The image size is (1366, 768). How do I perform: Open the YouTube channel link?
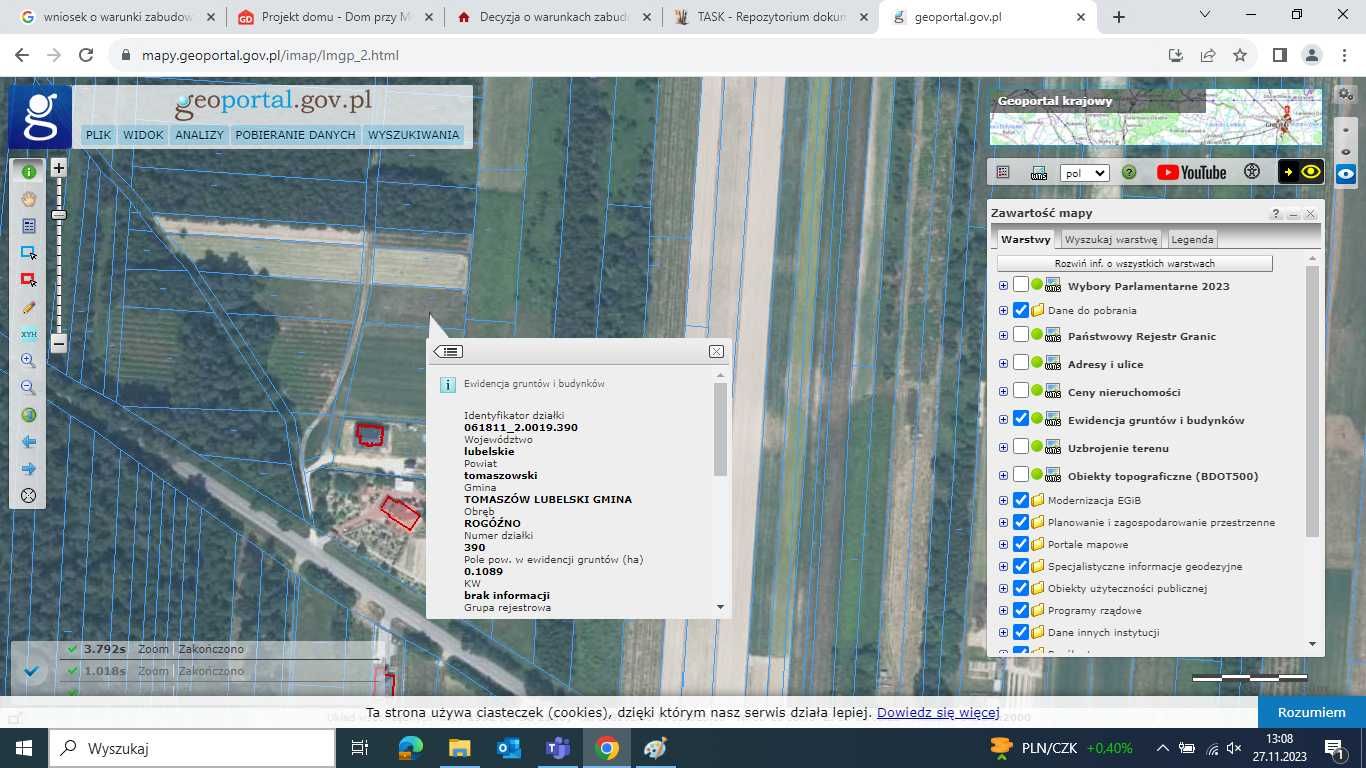coord(1191,172)
